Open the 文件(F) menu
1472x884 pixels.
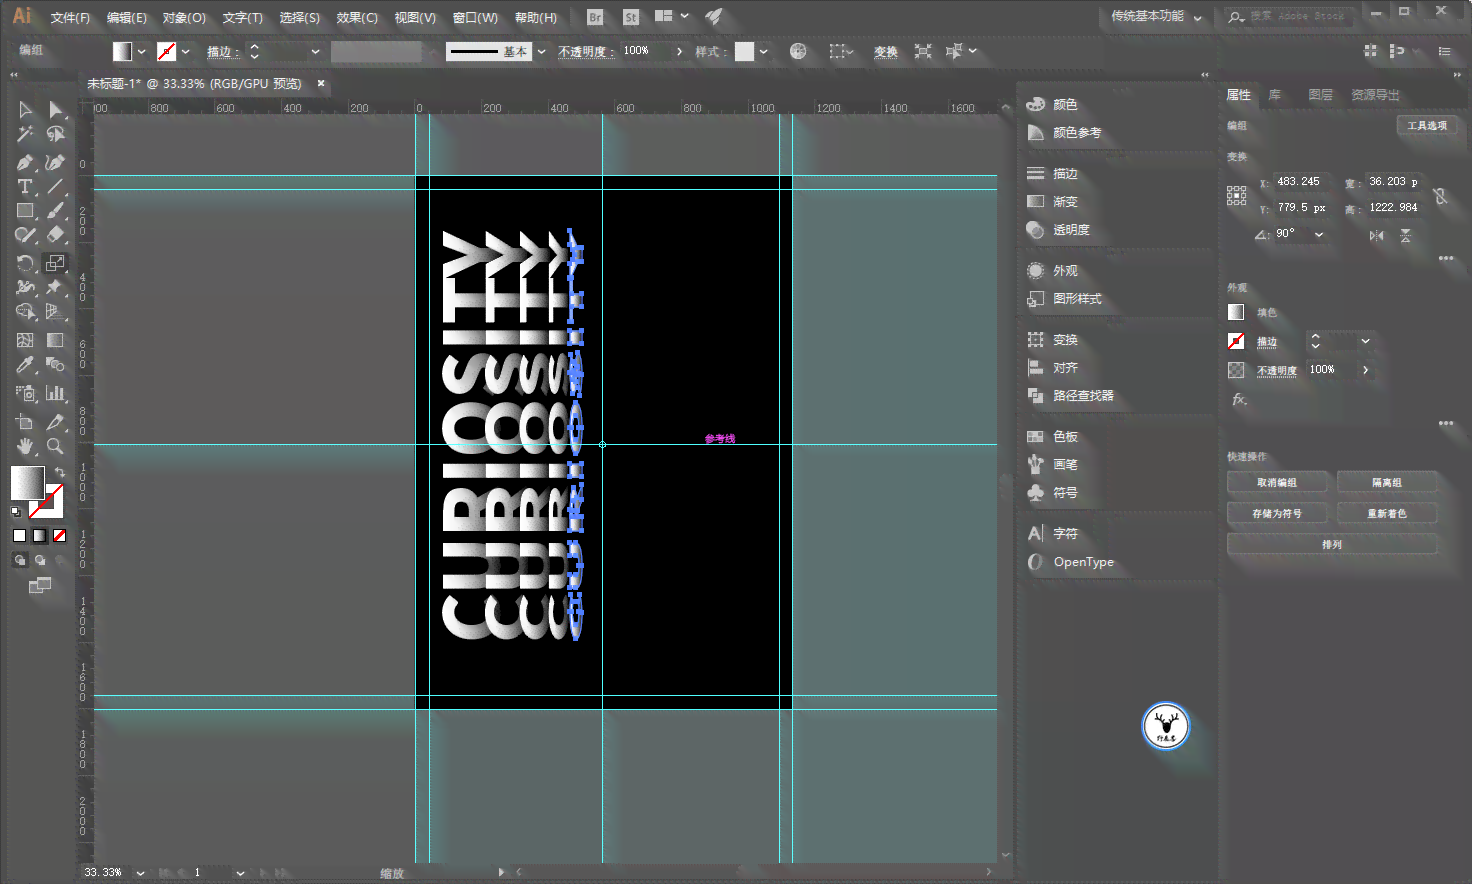70,18
